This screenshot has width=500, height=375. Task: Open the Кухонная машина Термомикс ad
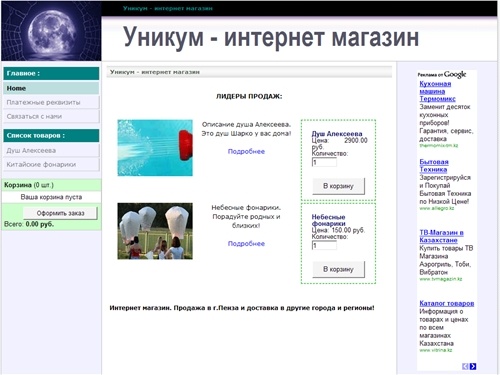click(437, 91)
